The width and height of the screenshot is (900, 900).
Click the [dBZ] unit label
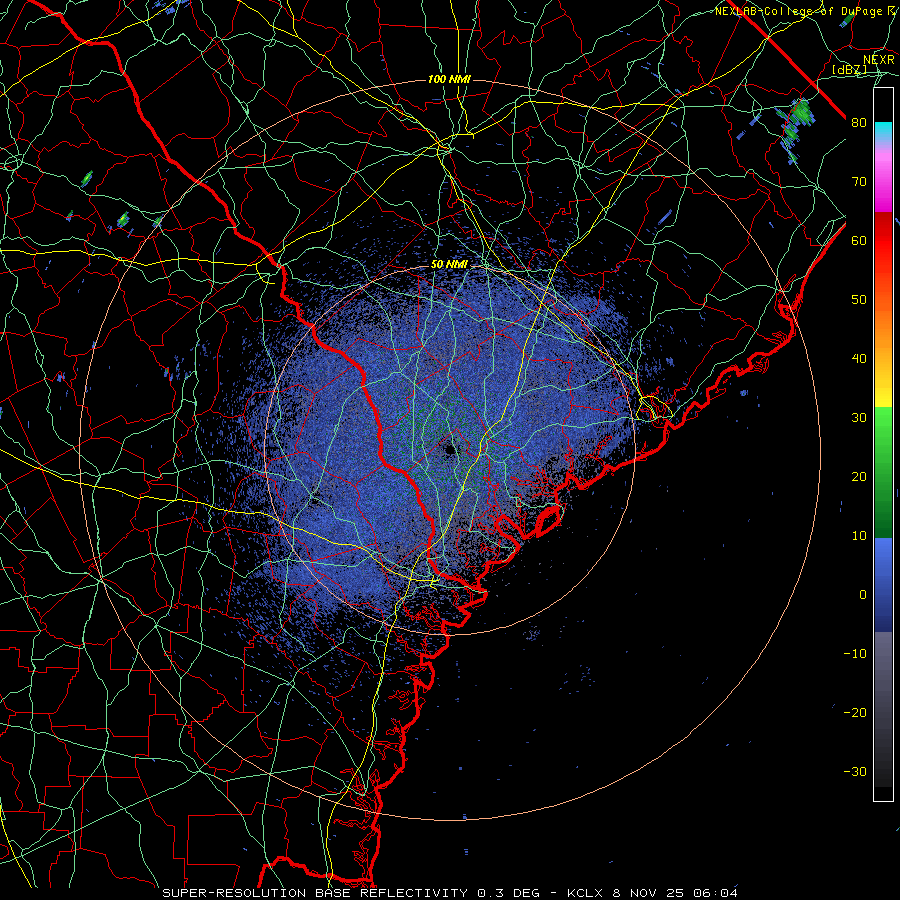point(849,70)
